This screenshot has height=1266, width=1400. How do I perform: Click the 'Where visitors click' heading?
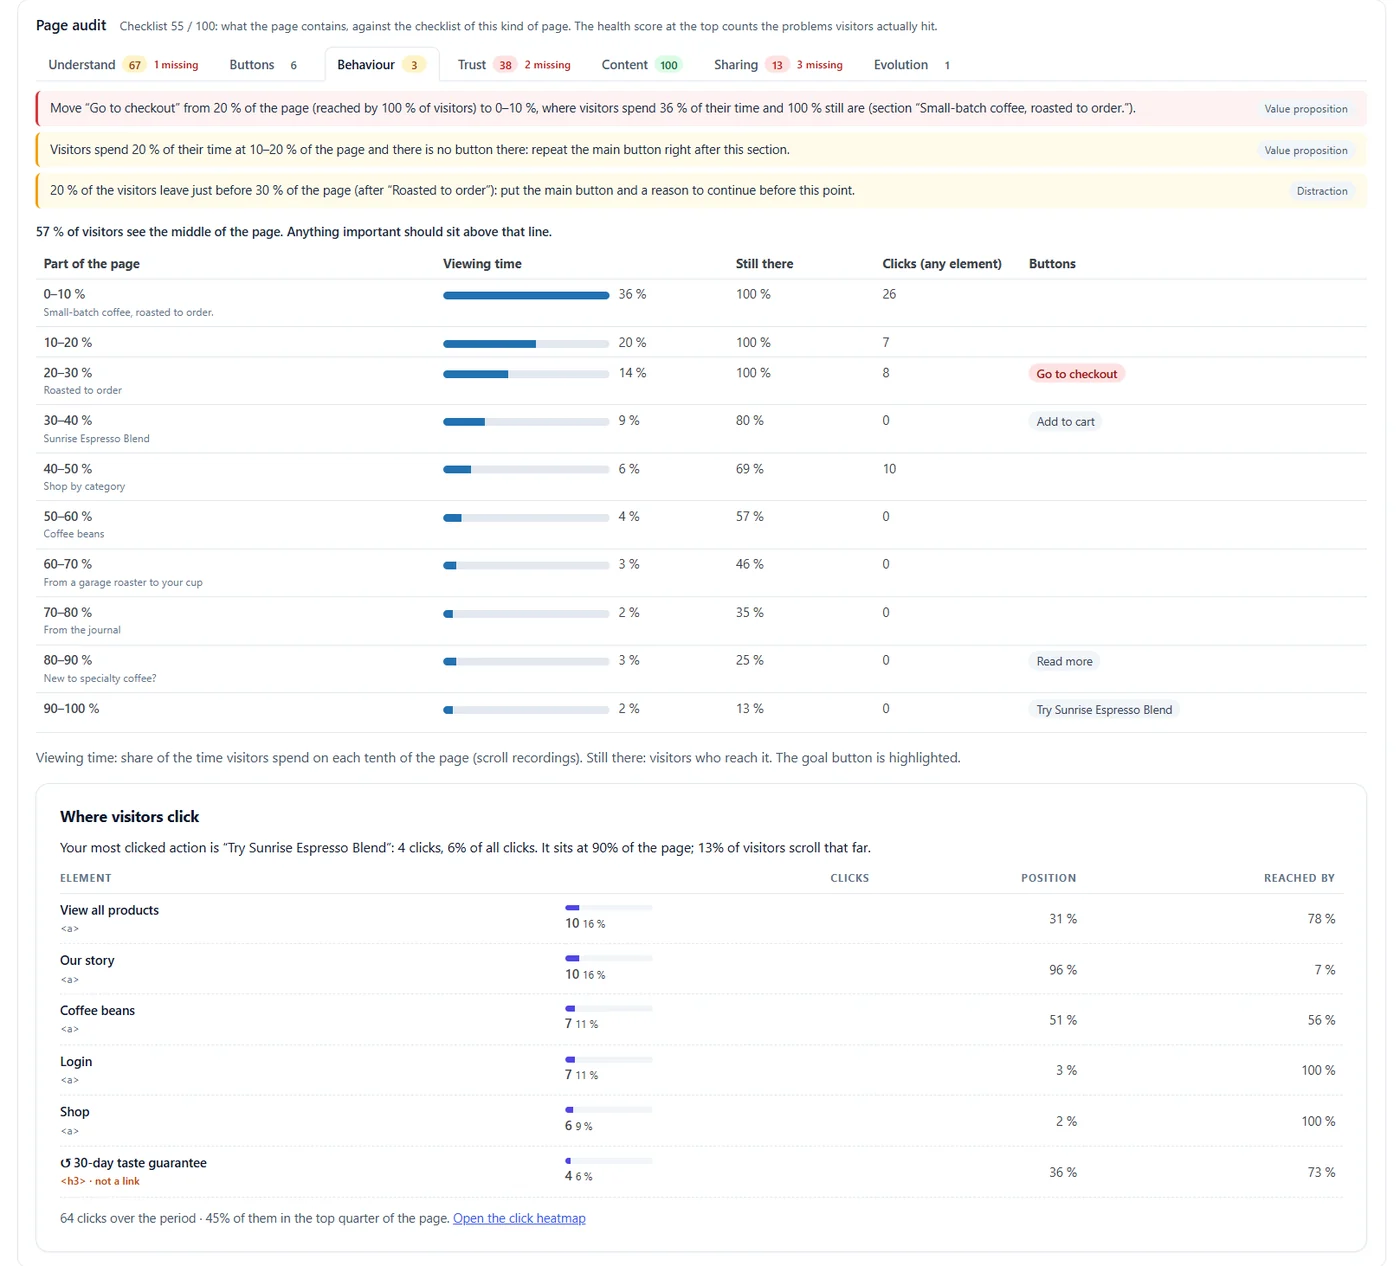(130, 817)
